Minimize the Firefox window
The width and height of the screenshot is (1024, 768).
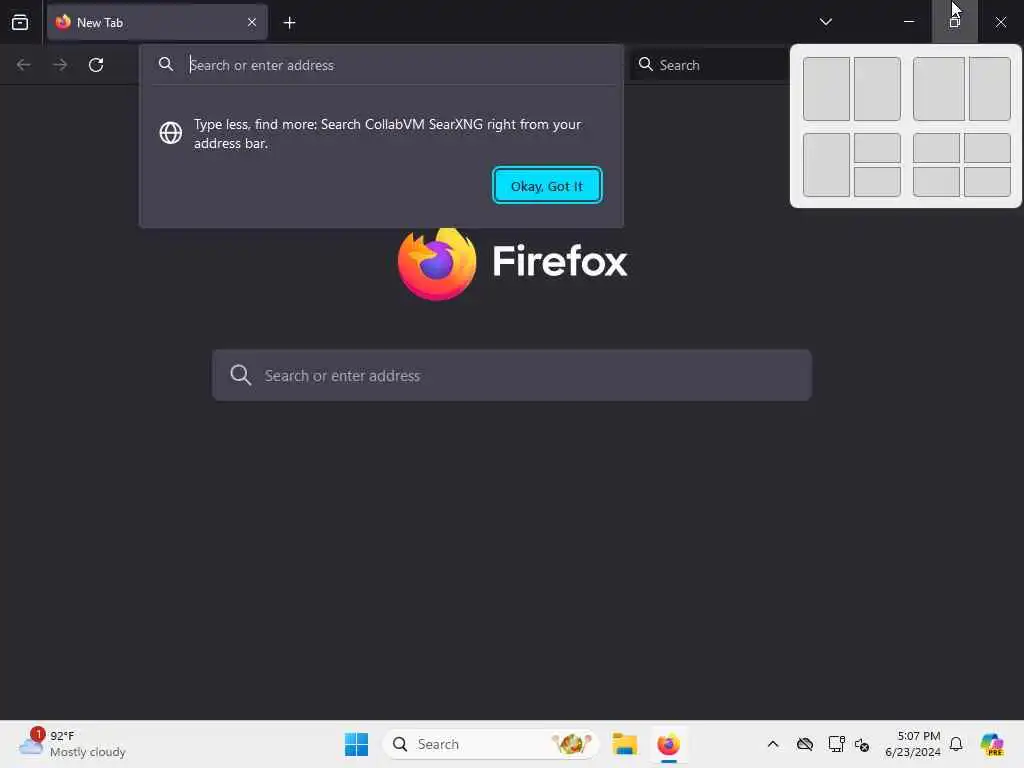tap(908, 22)
